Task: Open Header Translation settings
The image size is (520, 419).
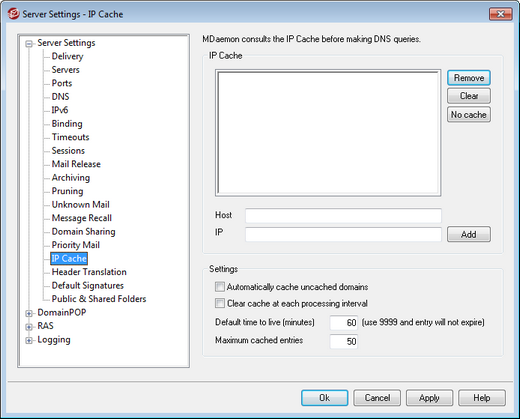Action: point(89,272)
